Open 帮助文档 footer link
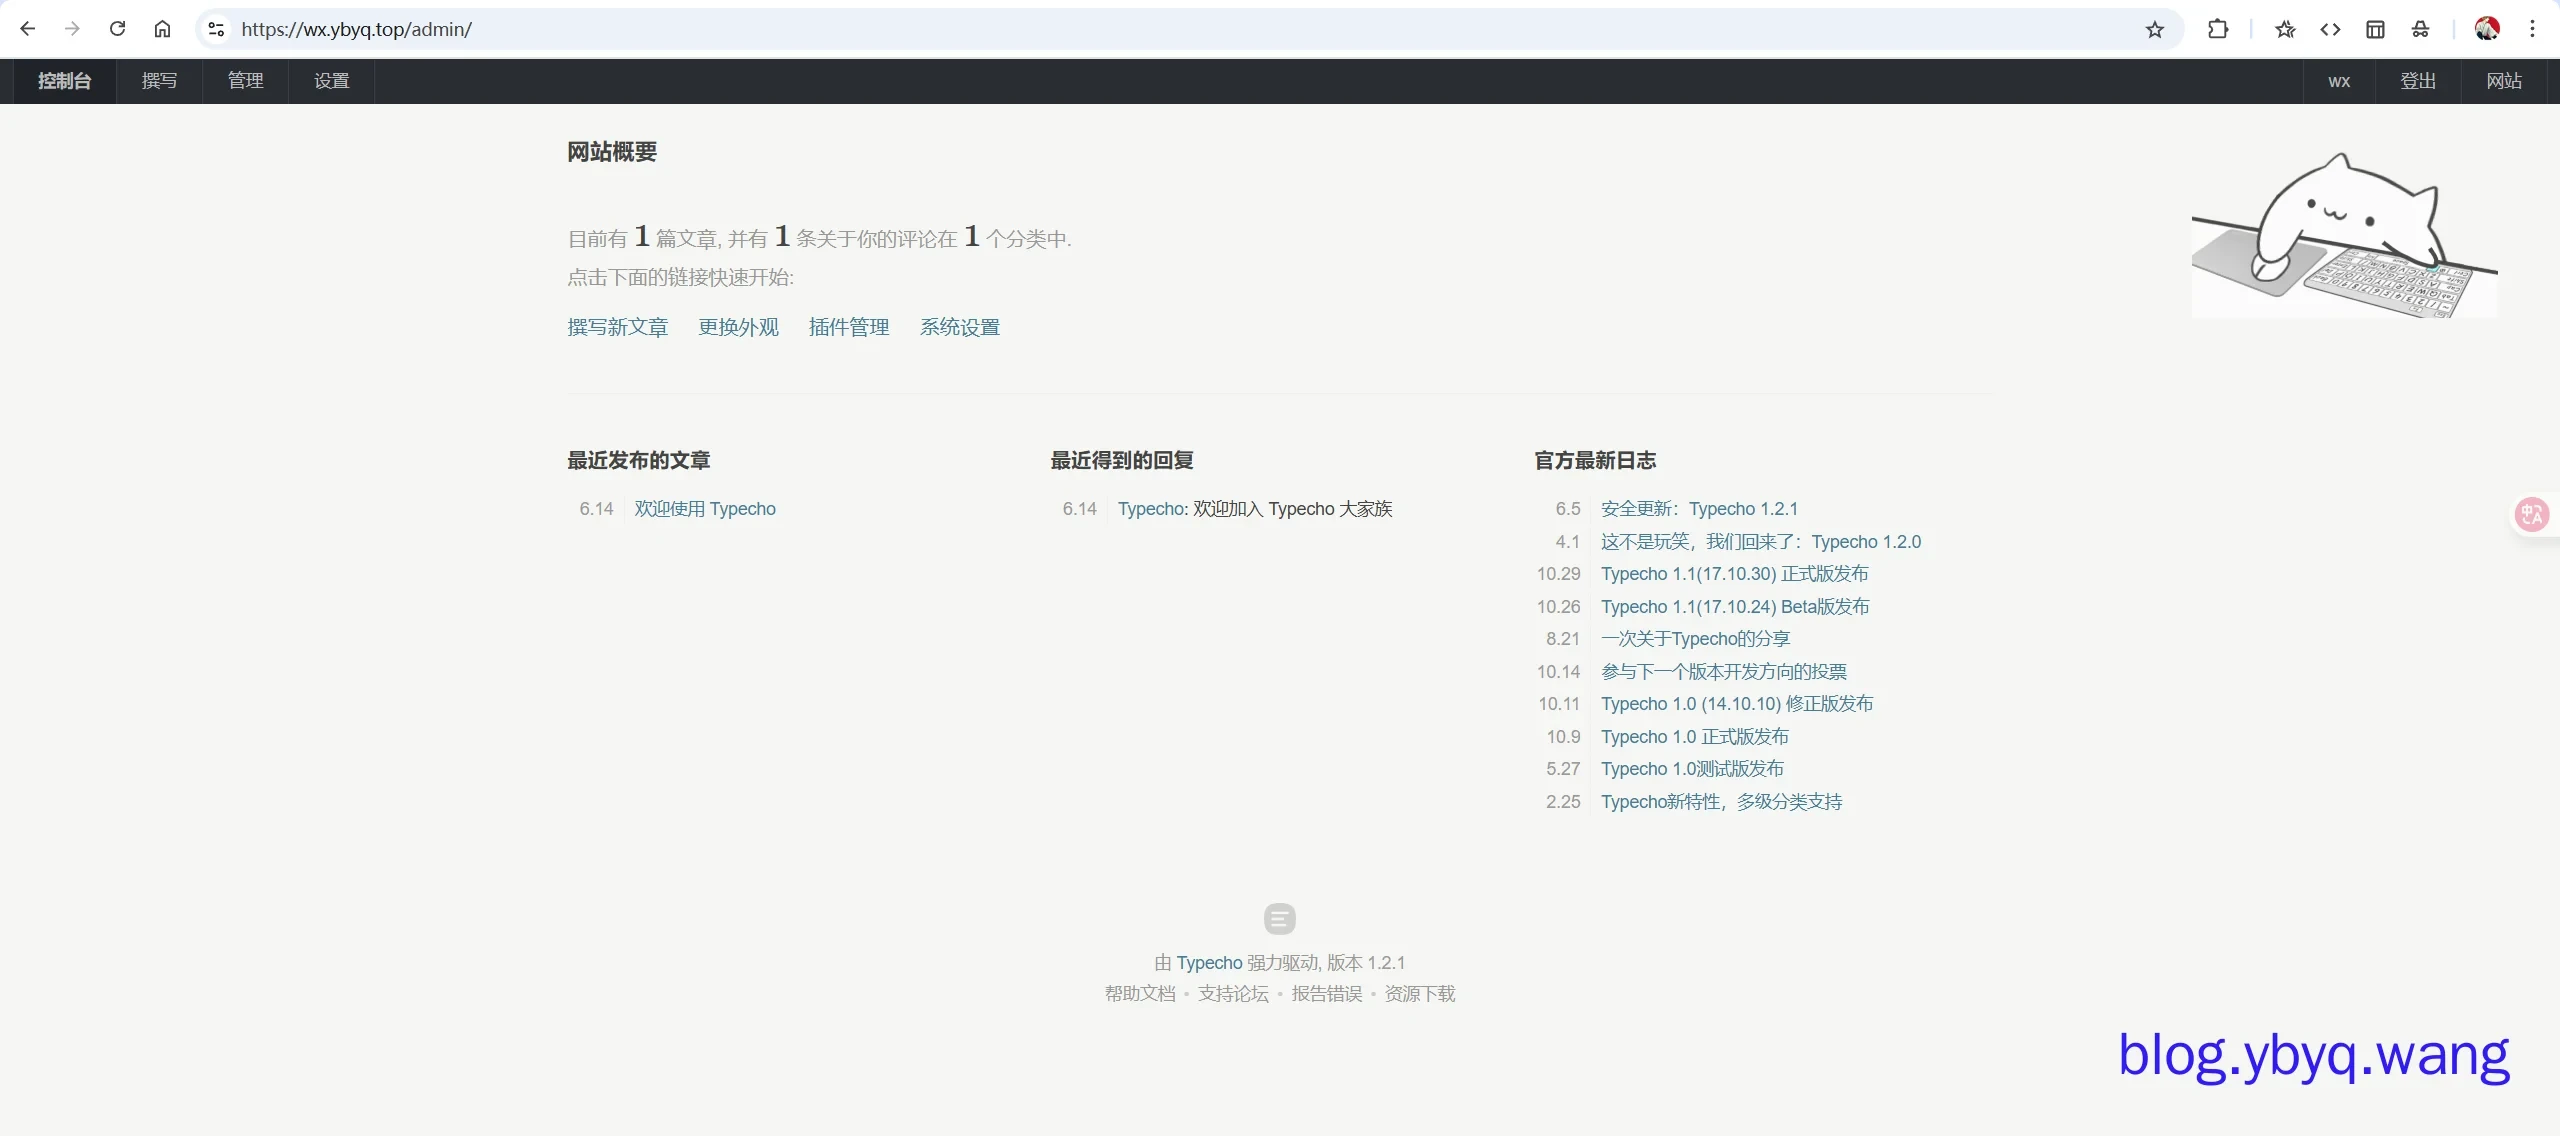Image resolution: width=2560 pixels, height=1136 pixels. [x=1140, y=994]
